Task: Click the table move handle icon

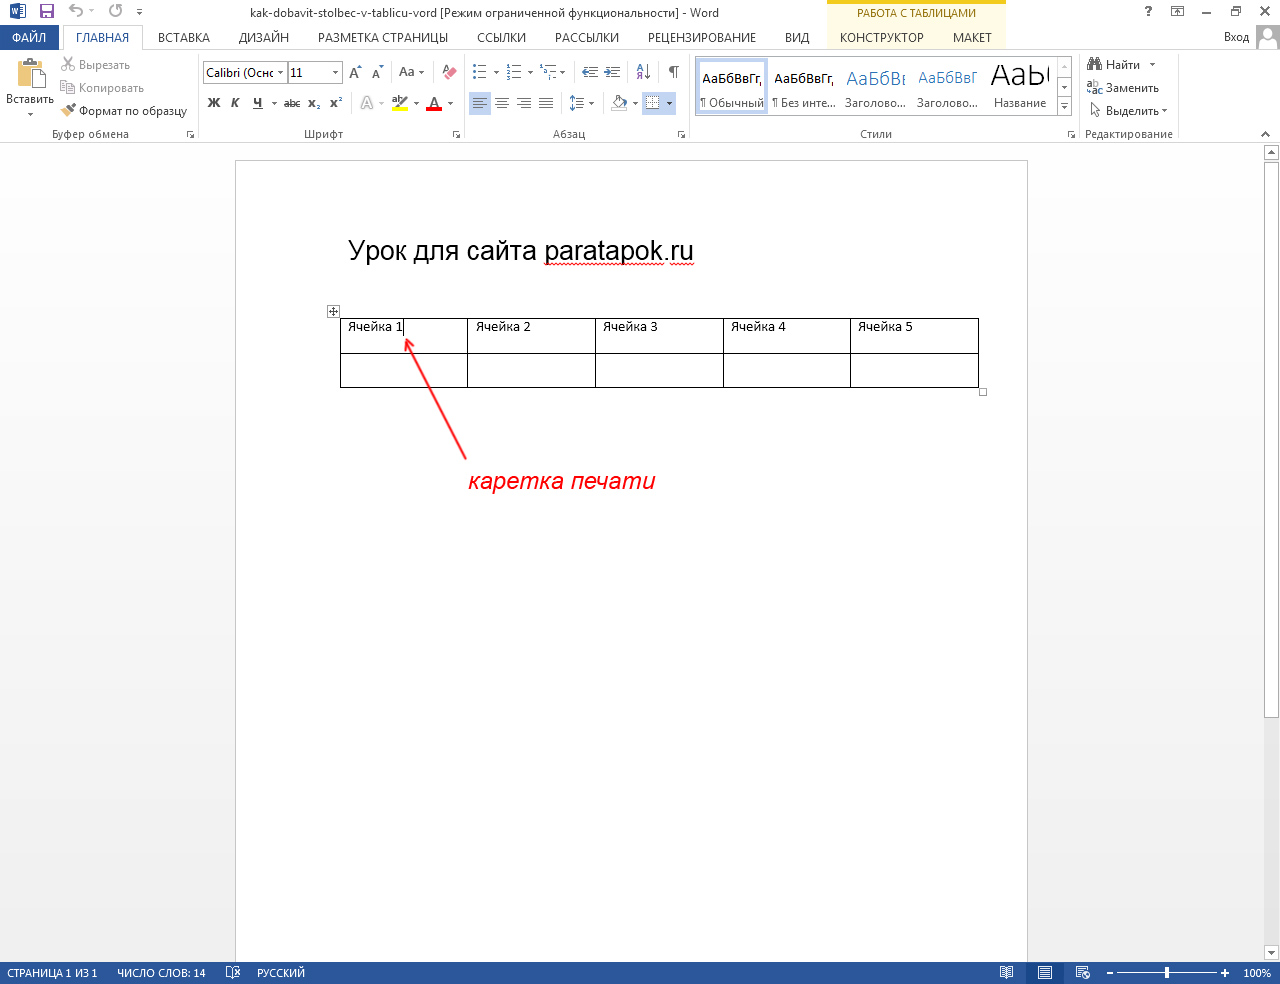Action: (x=334, y=312)
